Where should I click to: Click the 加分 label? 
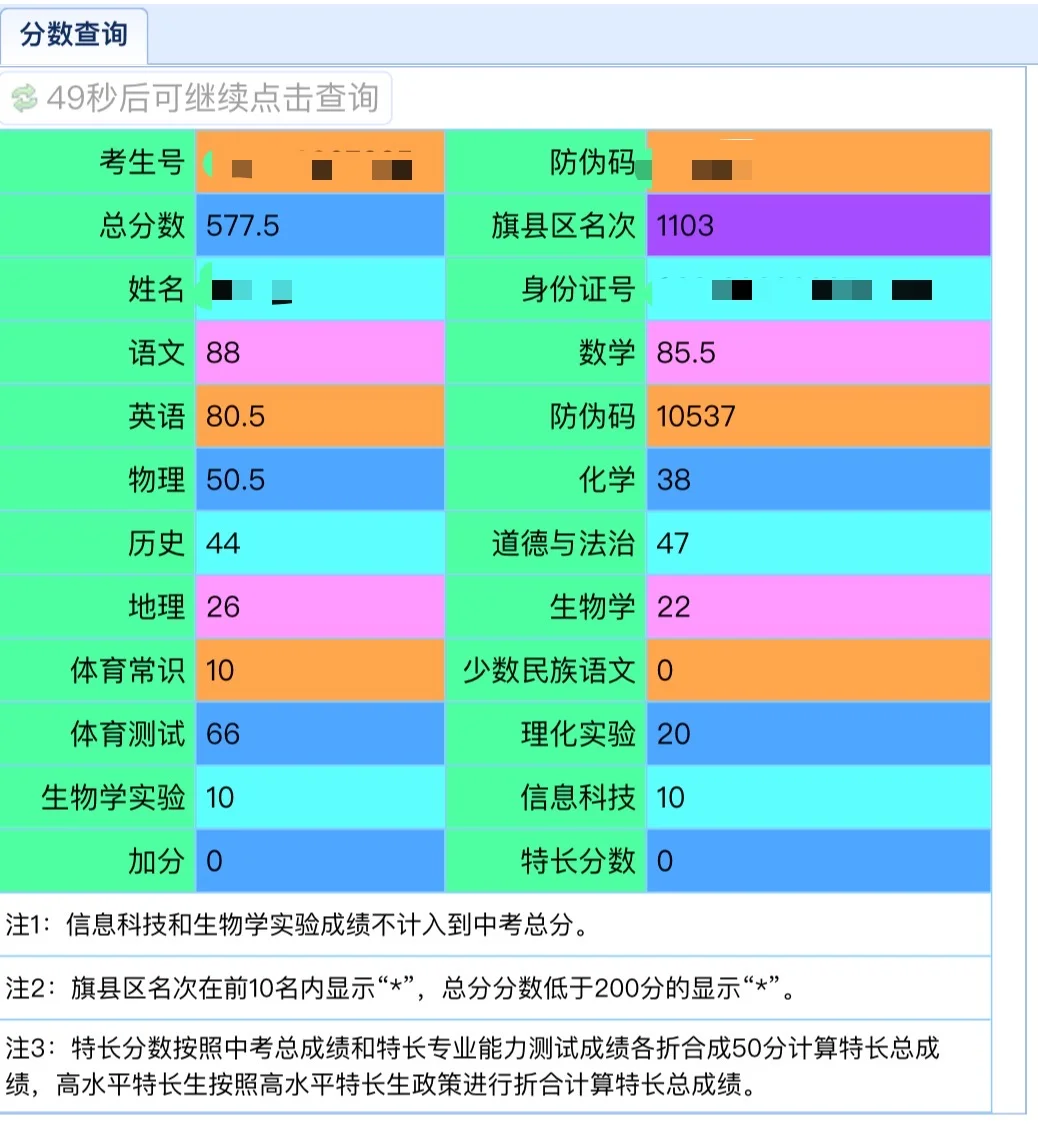pos(157,861)
